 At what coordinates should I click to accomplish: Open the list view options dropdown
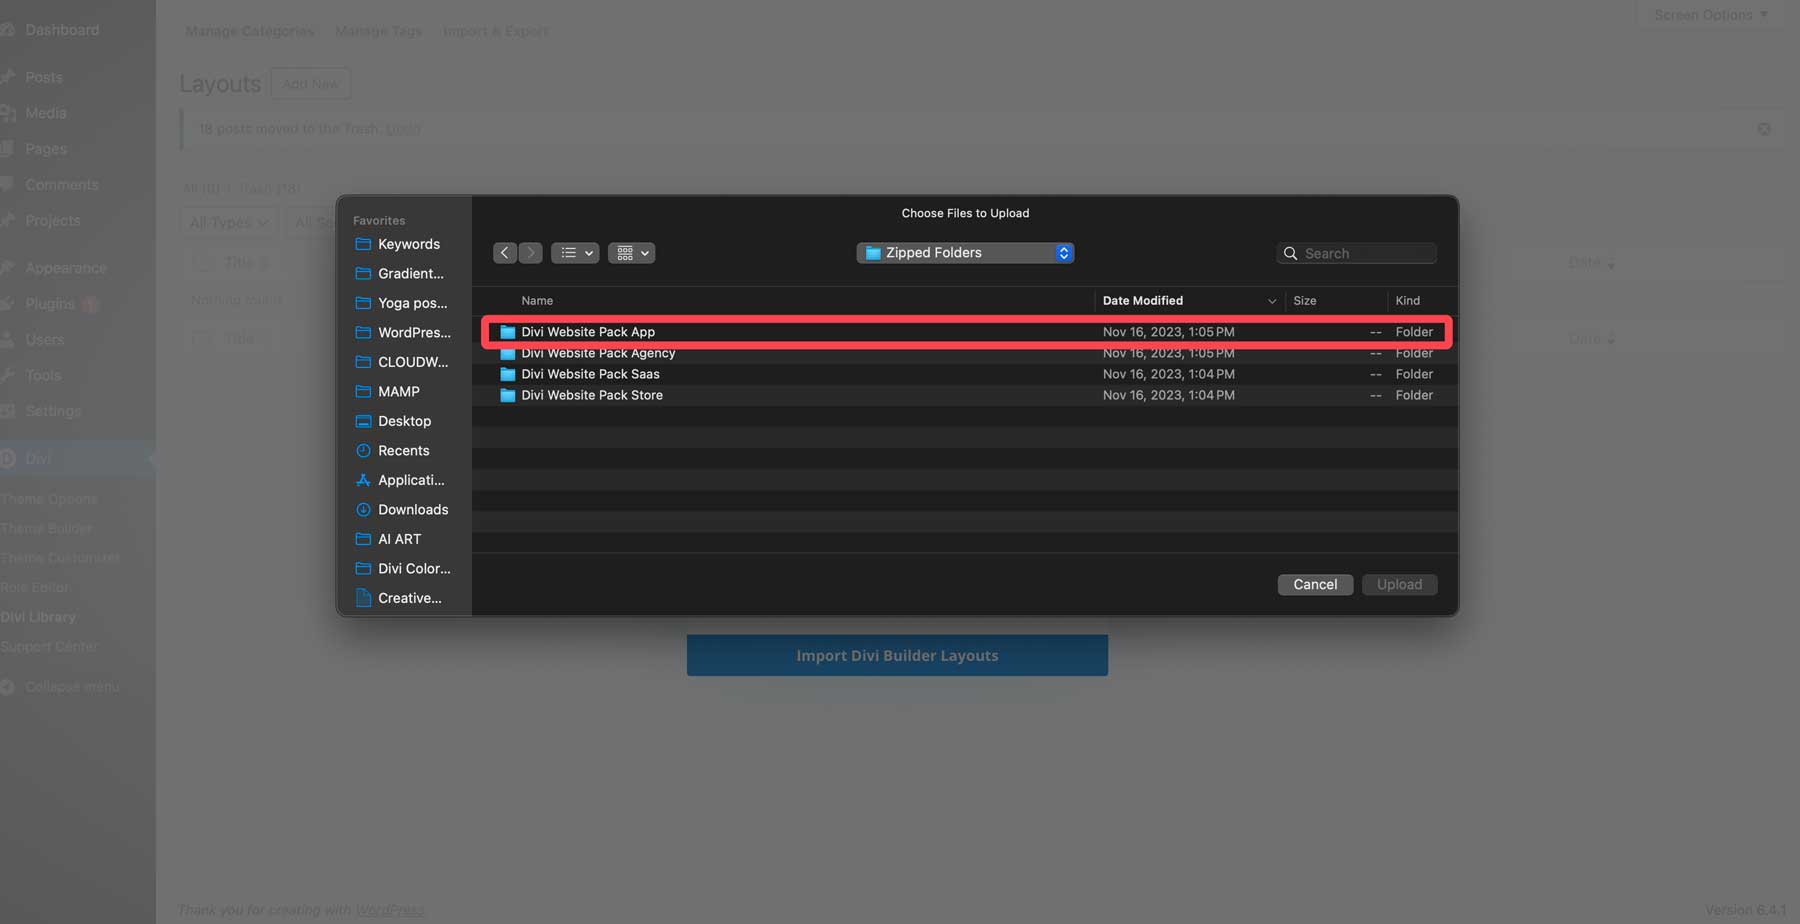[x=575, y=253]
